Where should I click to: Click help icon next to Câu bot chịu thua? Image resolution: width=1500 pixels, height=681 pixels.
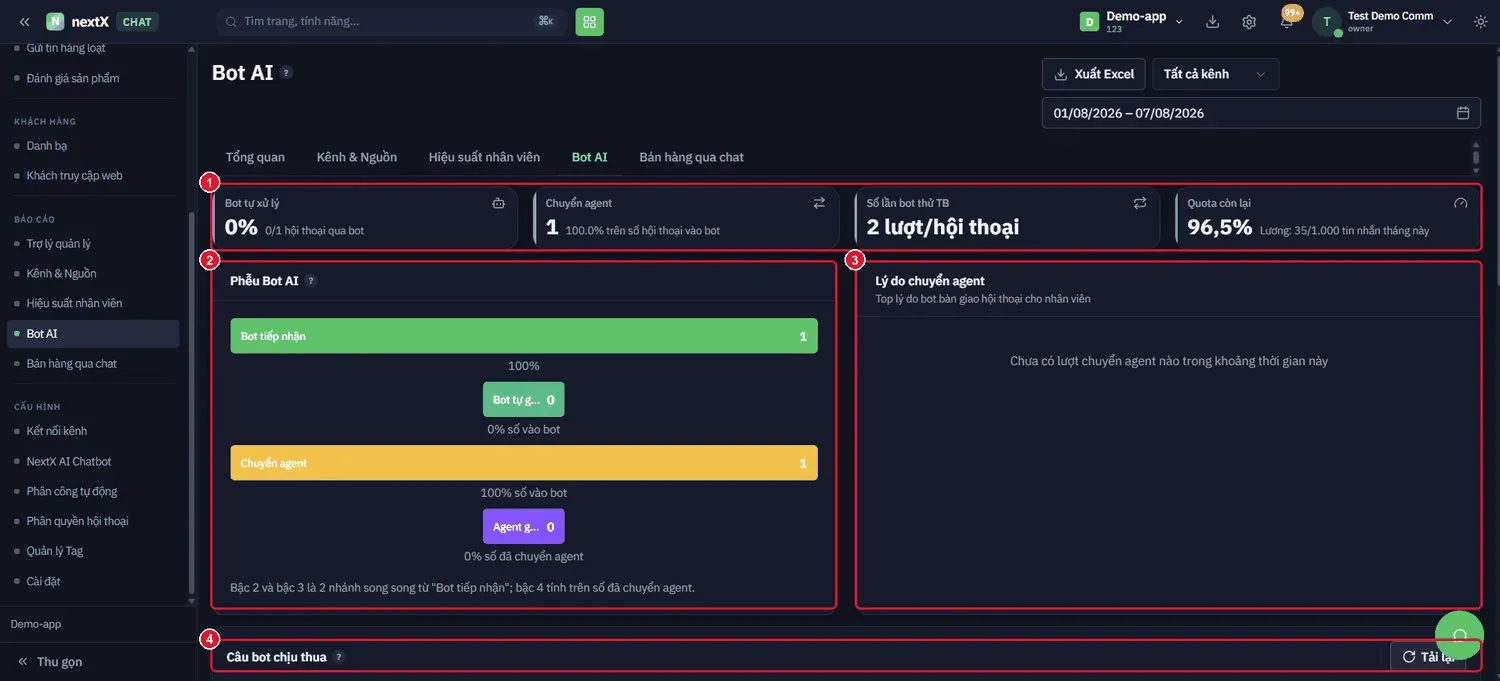[x=339, y=657]
